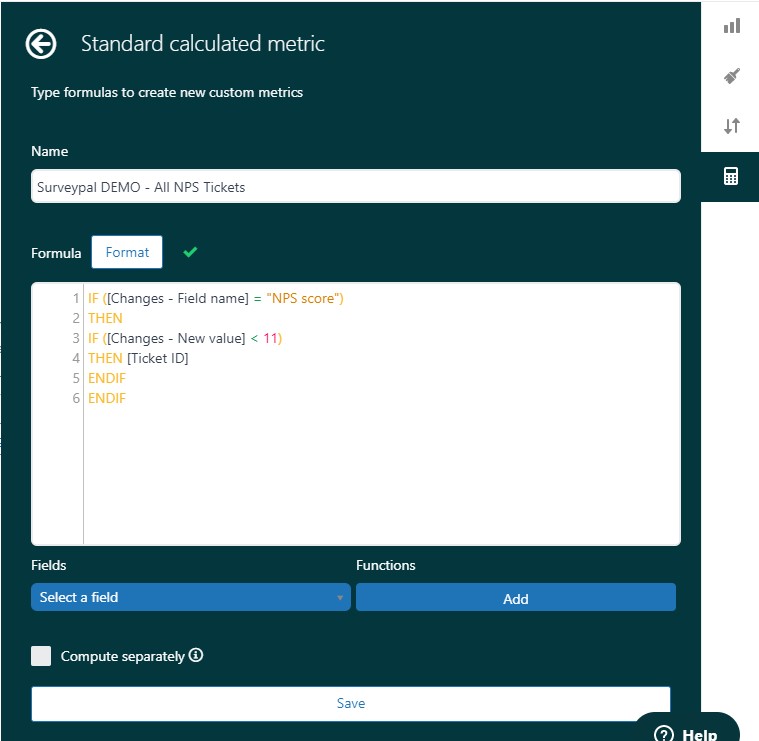Image resolution: width=759 pixels, height=741 pixels.
Task: Click the info icon beside Compute separately
Action: pos(196,655)
